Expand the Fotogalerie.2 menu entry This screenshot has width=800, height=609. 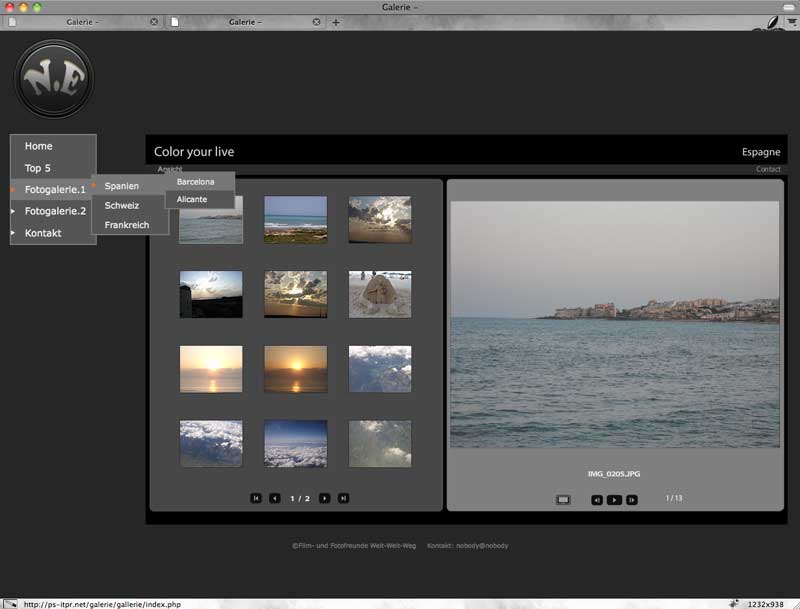coord(55,211)
